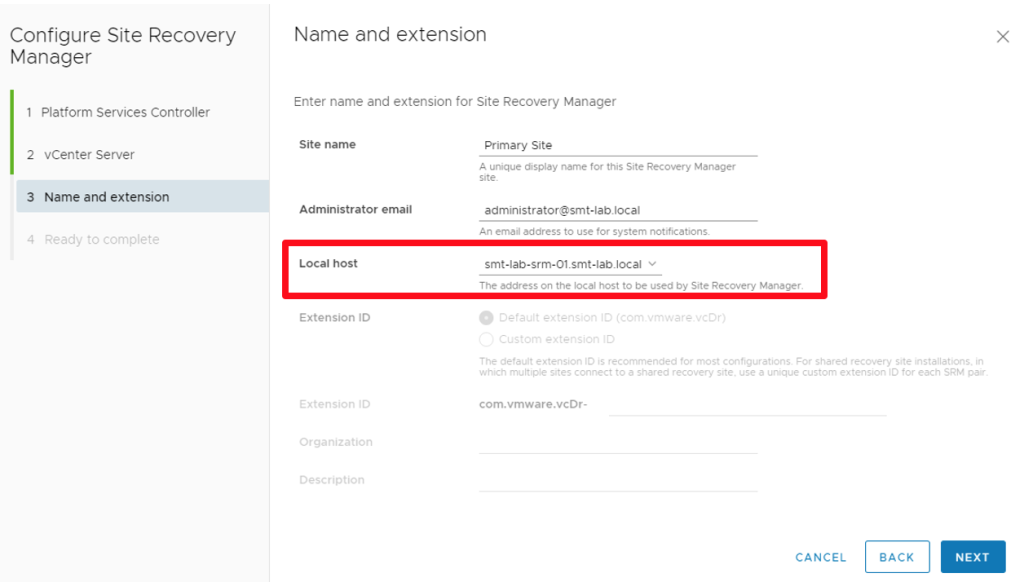
Task: Proceed by clicking the NEXT button
Action: [972, 557]
